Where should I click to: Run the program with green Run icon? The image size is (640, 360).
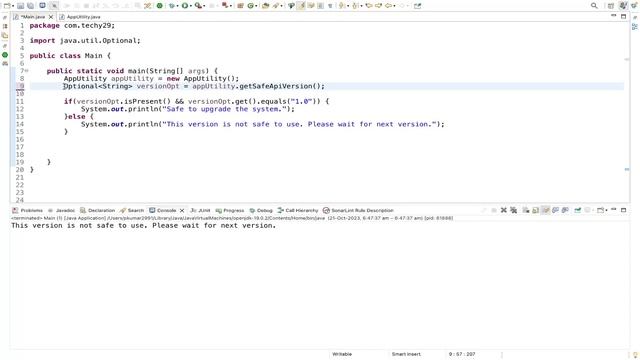184,6
